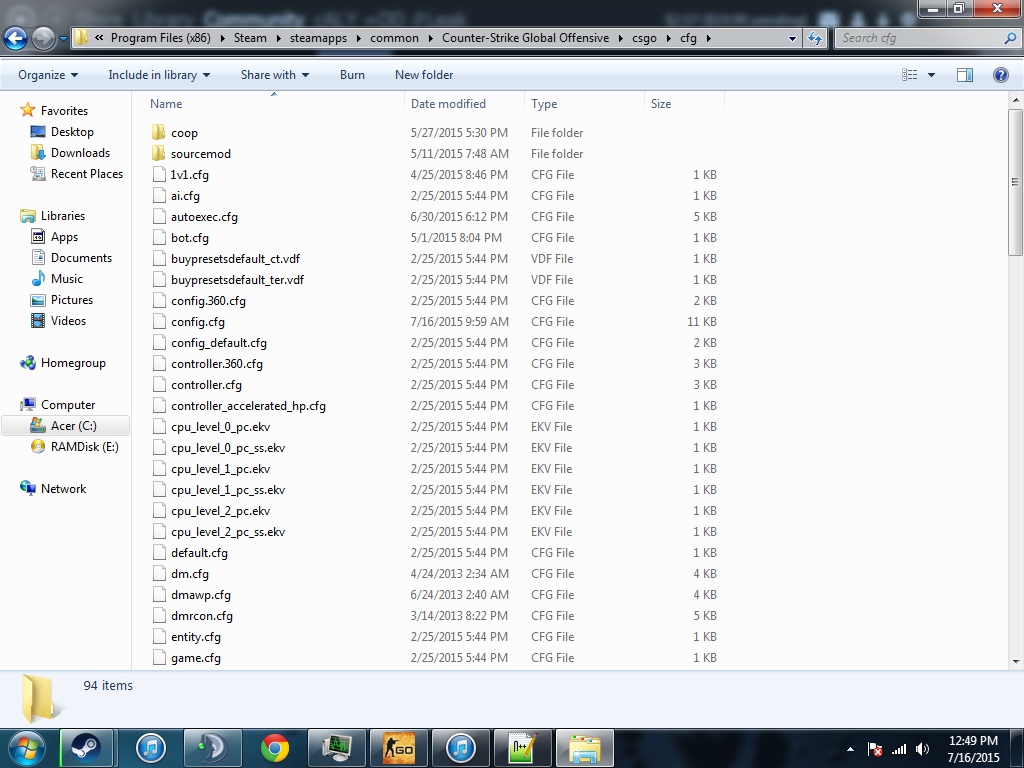Click Computer in the navigation pane
The image size is (1024, 768).
pos(68,405)
